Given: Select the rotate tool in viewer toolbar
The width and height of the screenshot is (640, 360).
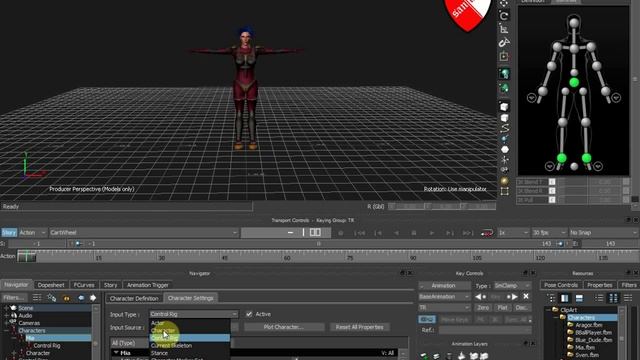Looking at the screenshot, I should tap(504, 16).
